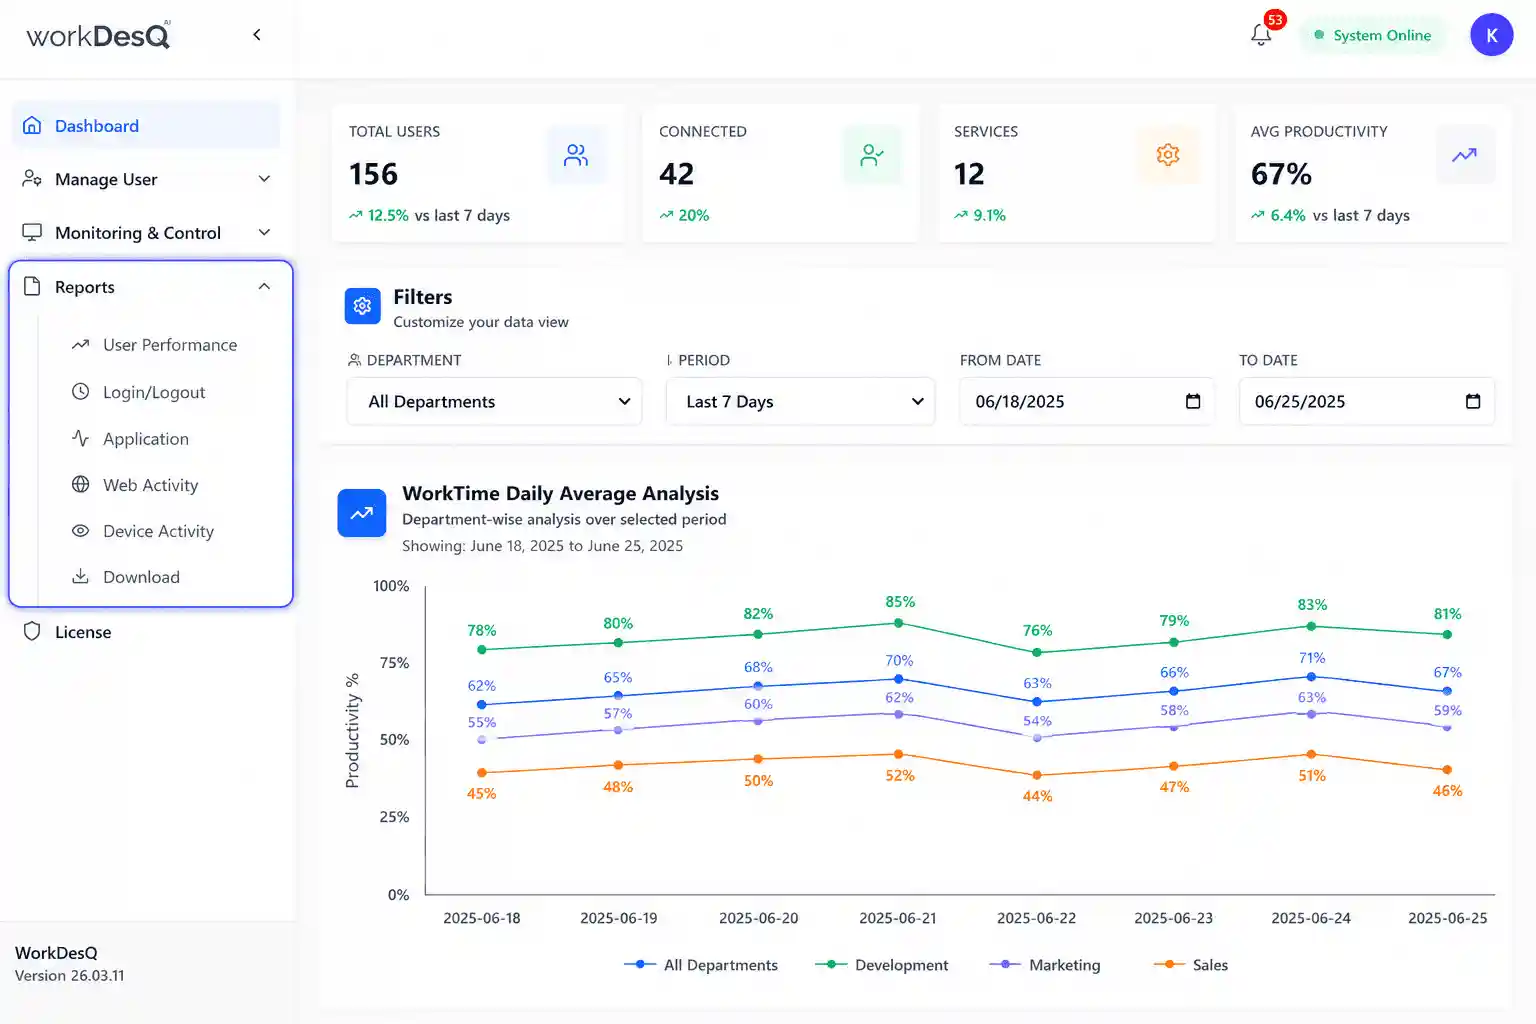Click the Login/Logout clock icon

point(81,391)
